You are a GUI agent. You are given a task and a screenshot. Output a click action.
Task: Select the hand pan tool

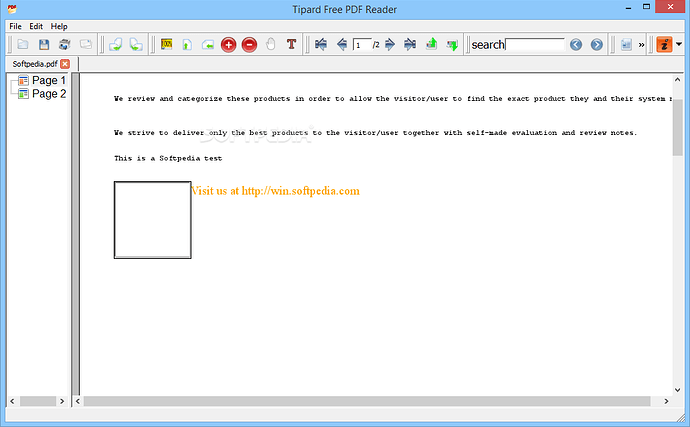click(x=271, y=44)
